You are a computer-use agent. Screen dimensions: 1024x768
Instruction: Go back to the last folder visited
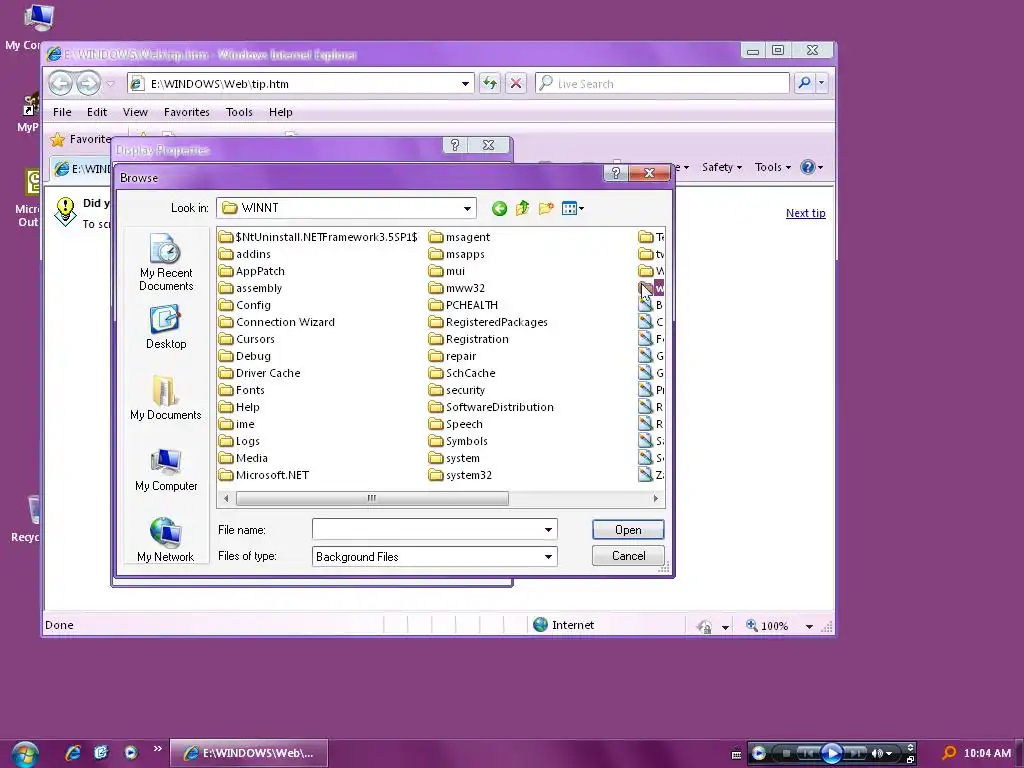pos(499,208)
